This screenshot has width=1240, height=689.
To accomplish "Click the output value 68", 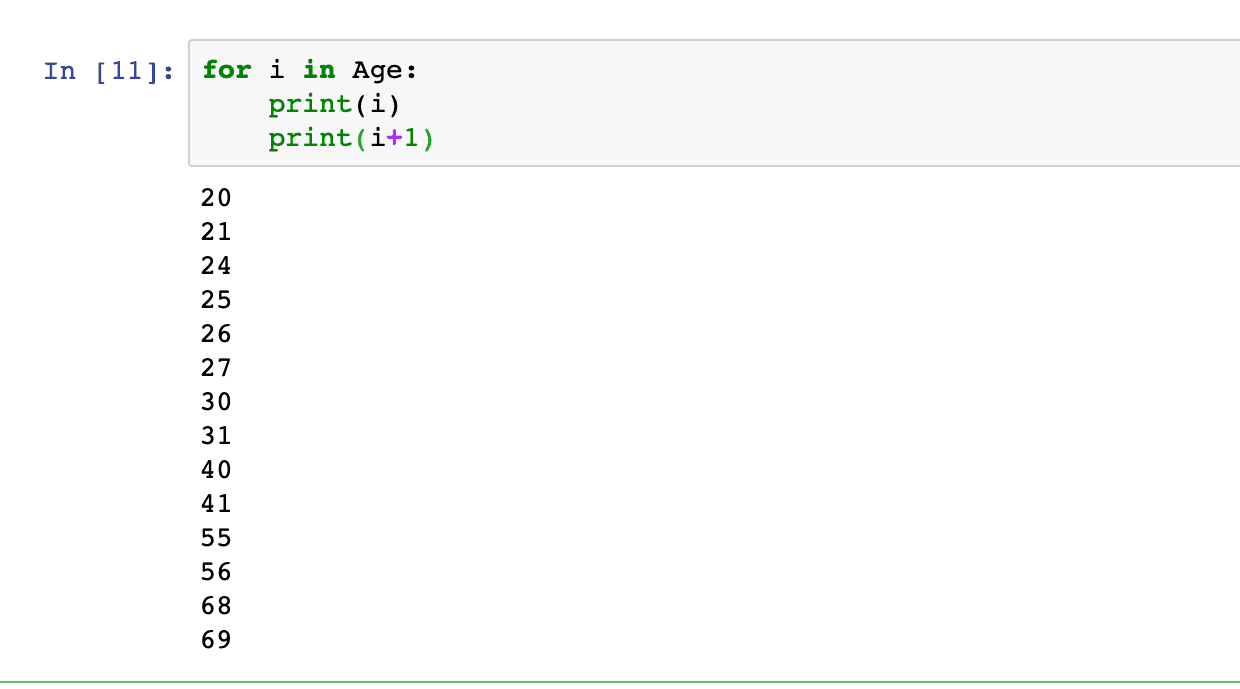I will pos(216,606).
